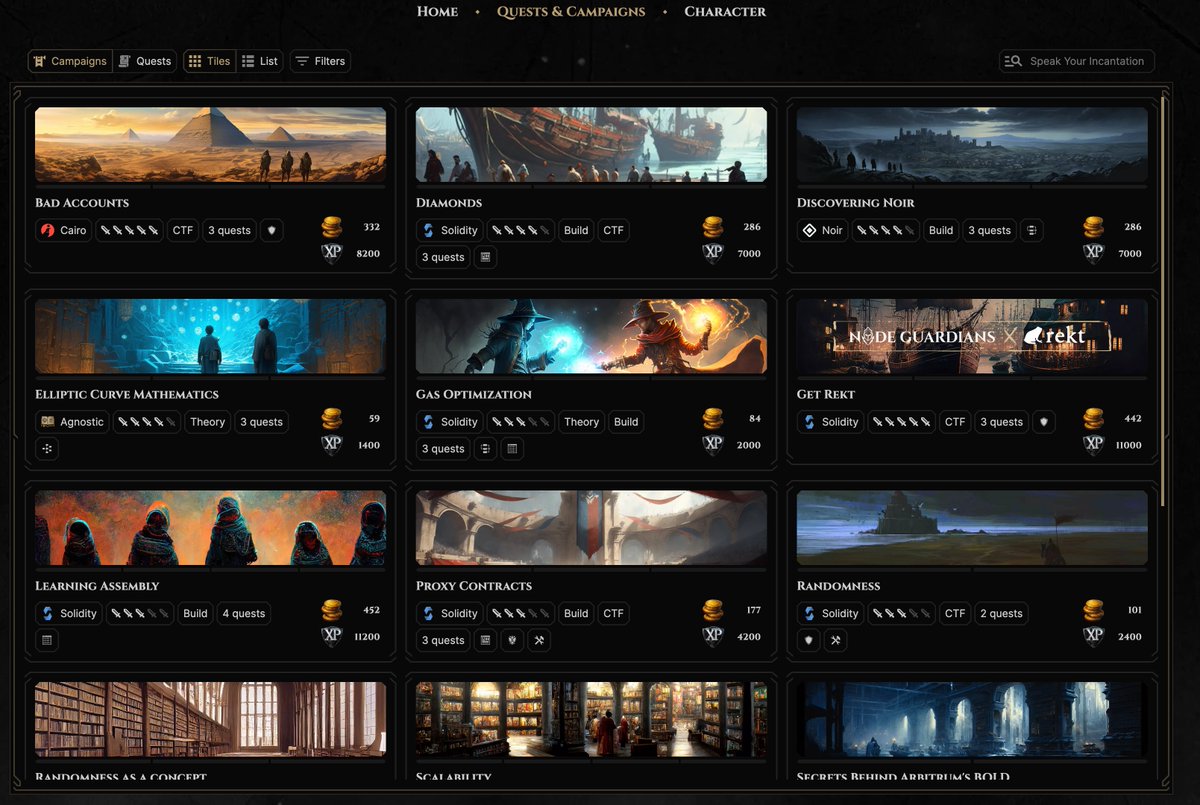Click the 2 quests tag on Randomness card
This screenshot has height=805, width=1200.
click(1000, 613)
